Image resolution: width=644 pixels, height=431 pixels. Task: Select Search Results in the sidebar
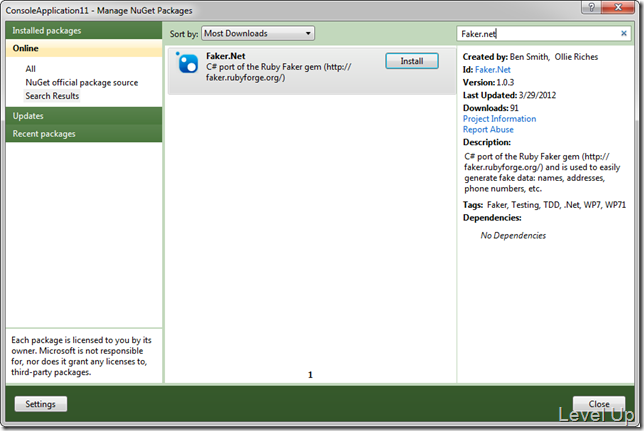click(x=52, y=96)
